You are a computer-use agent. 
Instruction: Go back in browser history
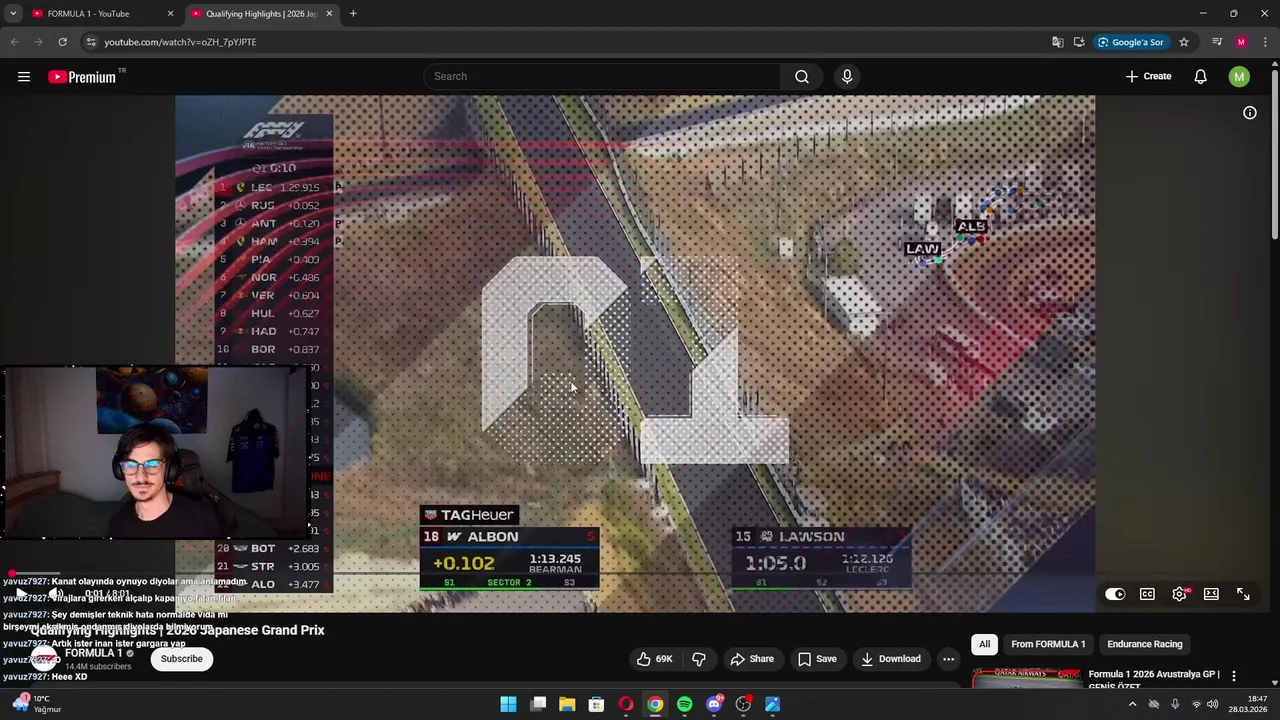(14, 42)
